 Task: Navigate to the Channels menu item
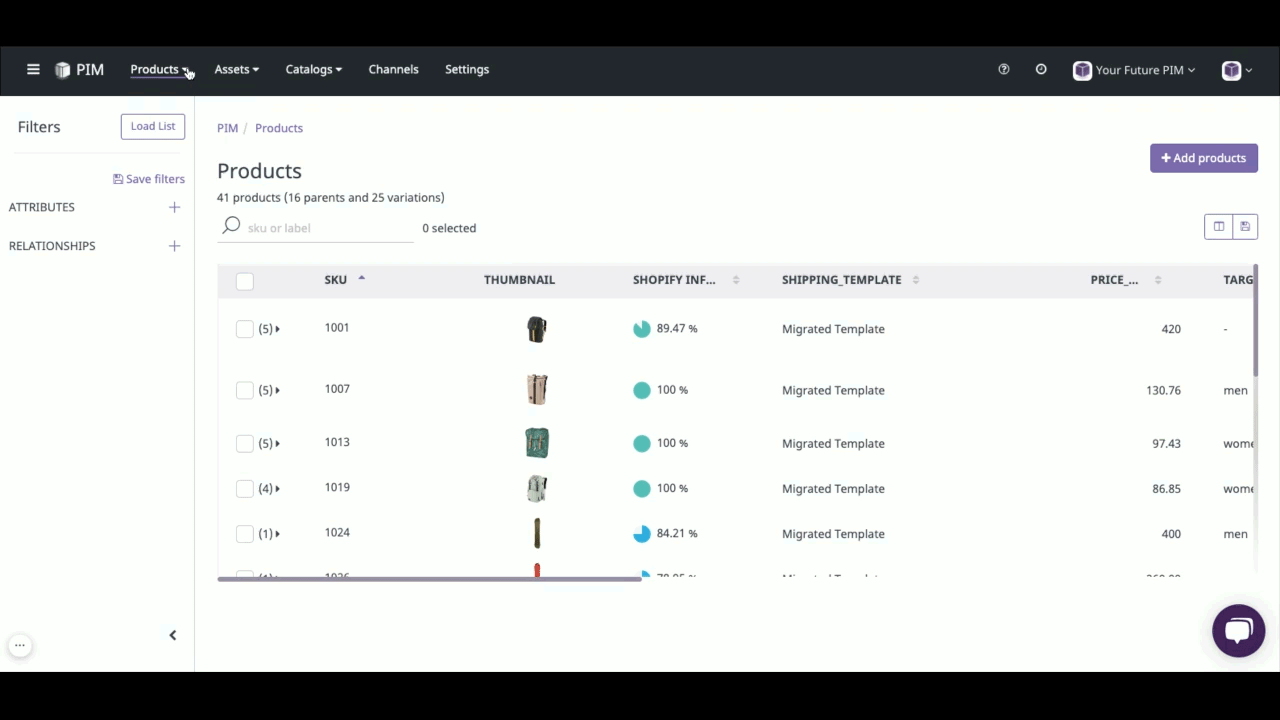pyautogui.click(x=393, y=69)
